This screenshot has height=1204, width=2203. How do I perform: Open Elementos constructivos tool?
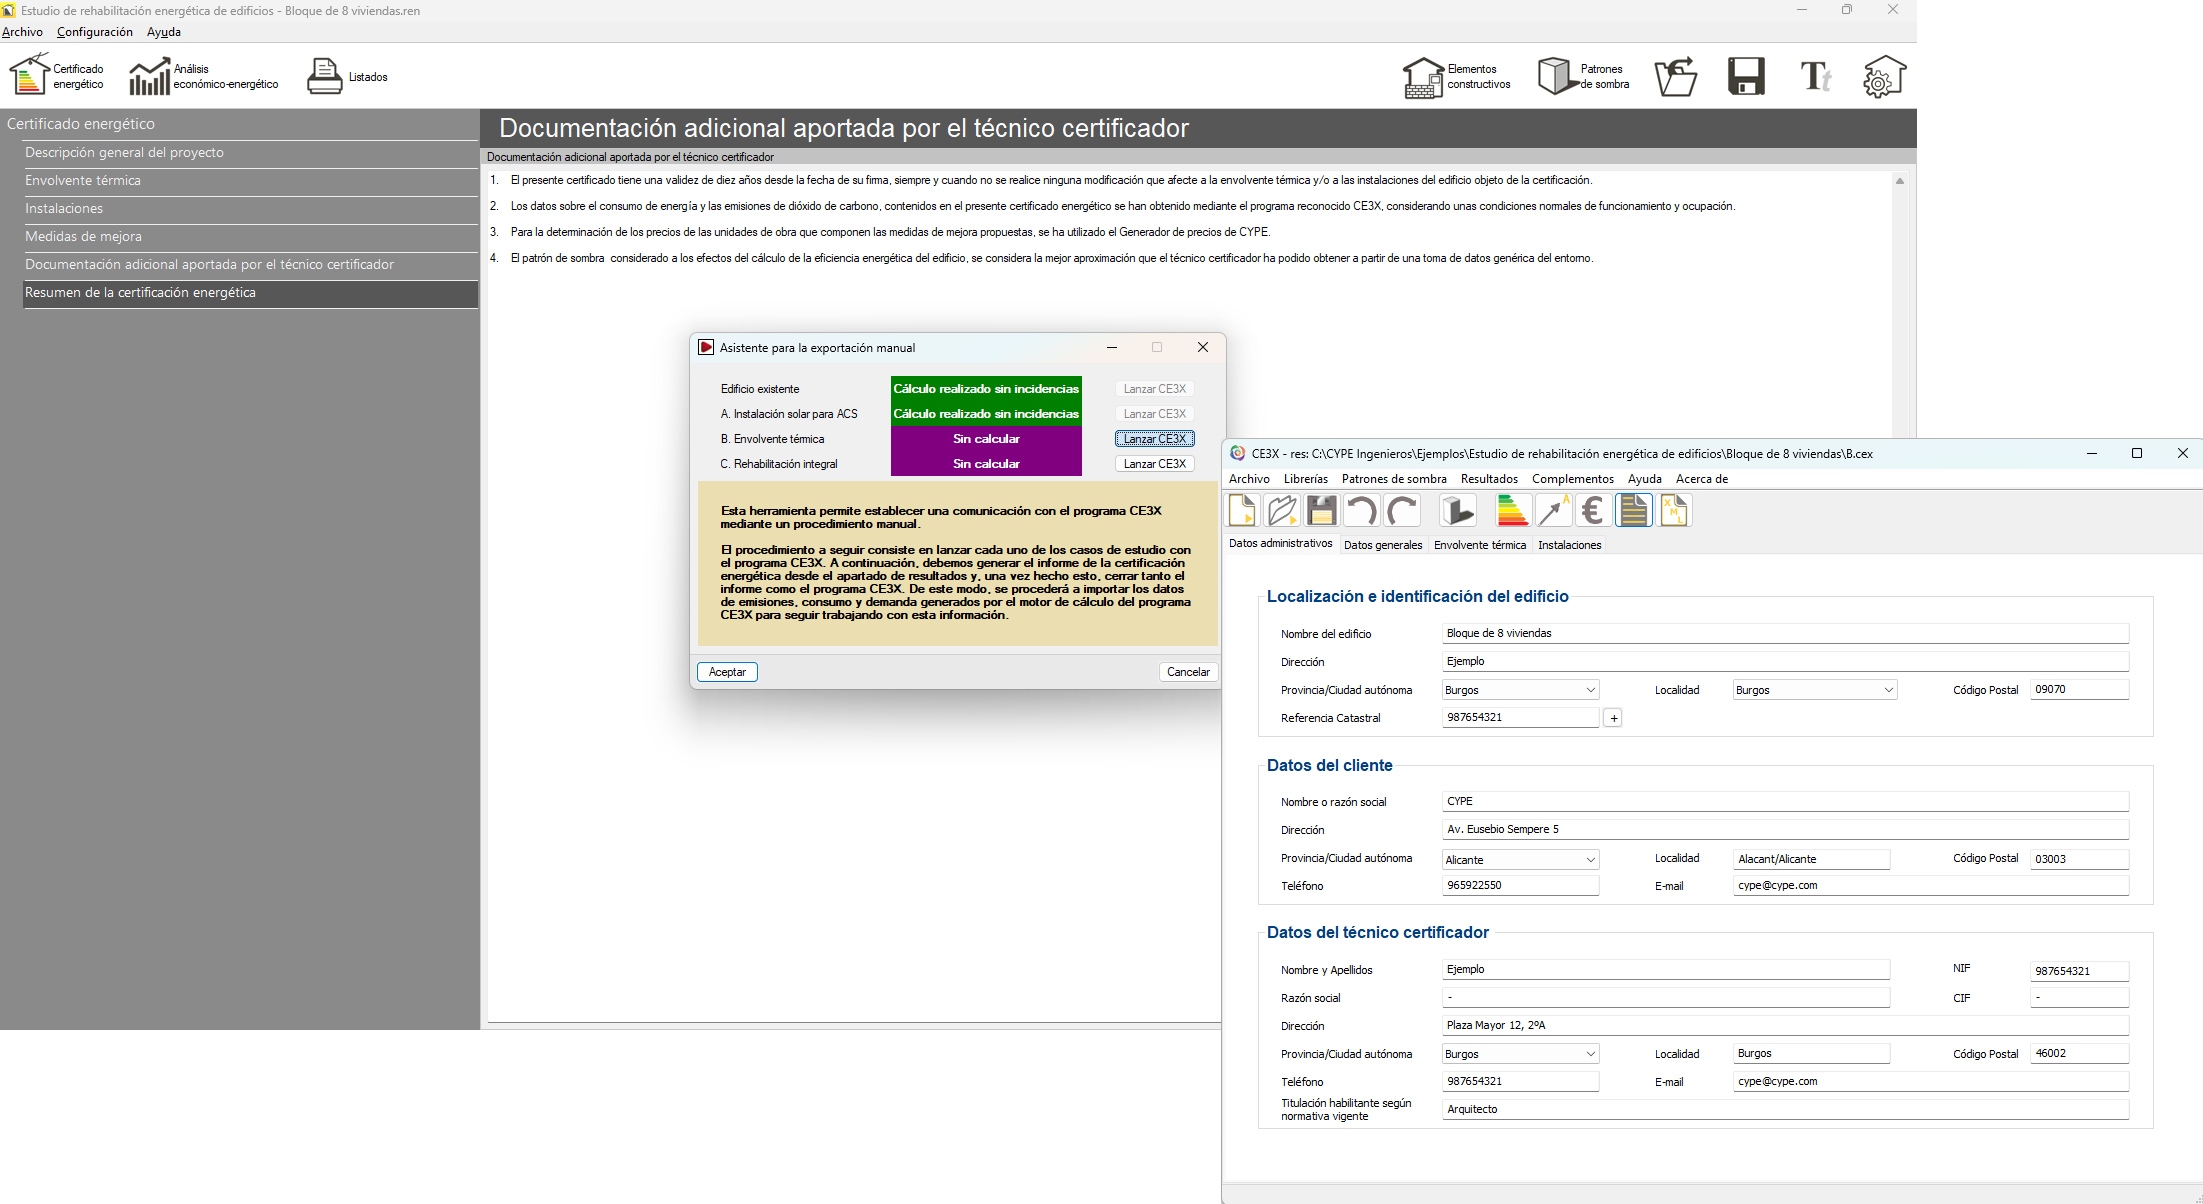(1457, 77)
